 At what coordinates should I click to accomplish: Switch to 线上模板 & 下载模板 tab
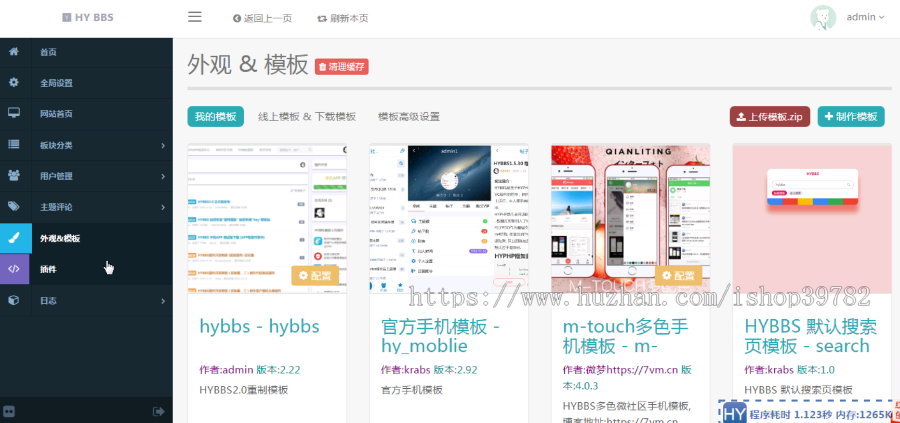point(307,117)
